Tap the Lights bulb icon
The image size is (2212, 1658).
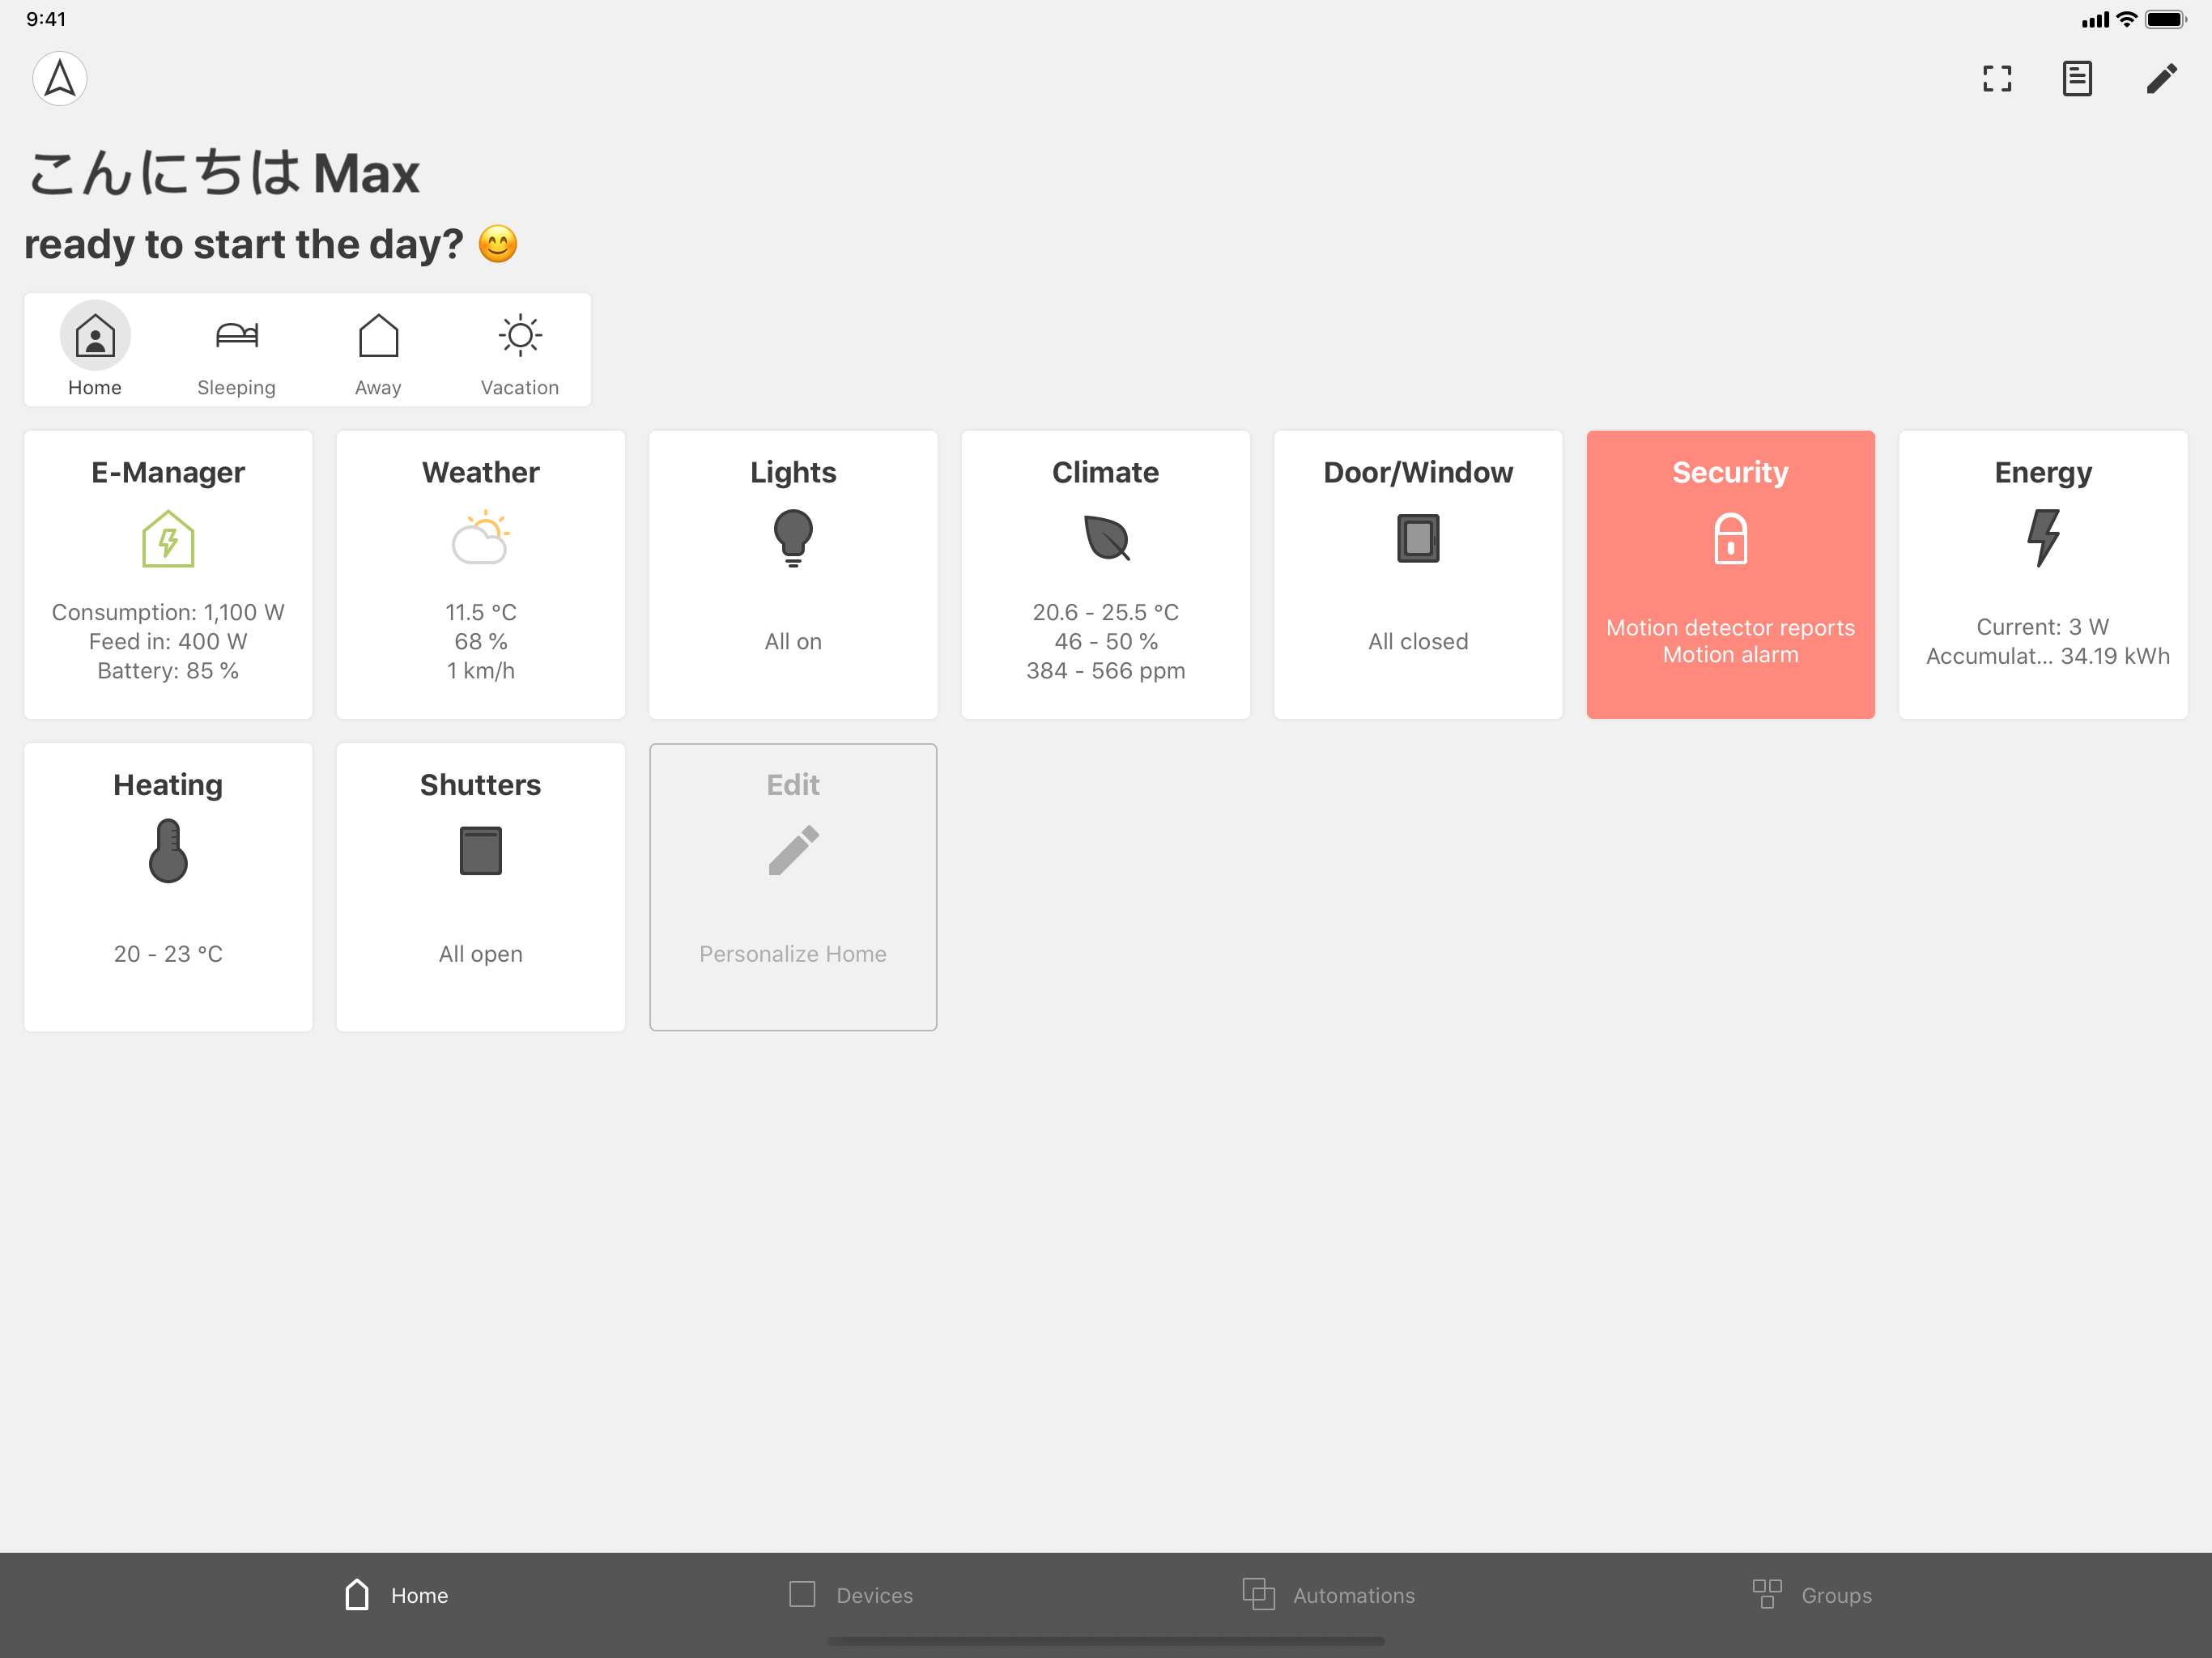click(x=793, y=538)
